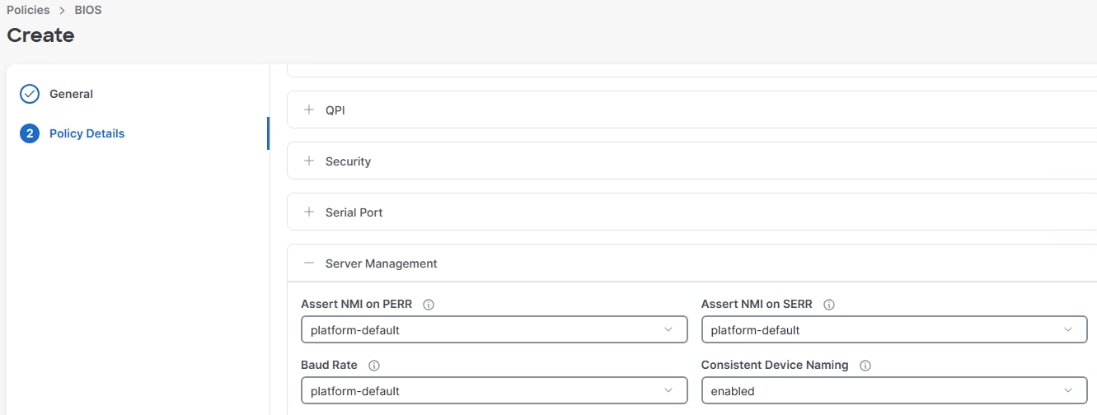Expand the QPI section
The height and width of the screenshot is (415, 1097).
(x=309, y=110)
